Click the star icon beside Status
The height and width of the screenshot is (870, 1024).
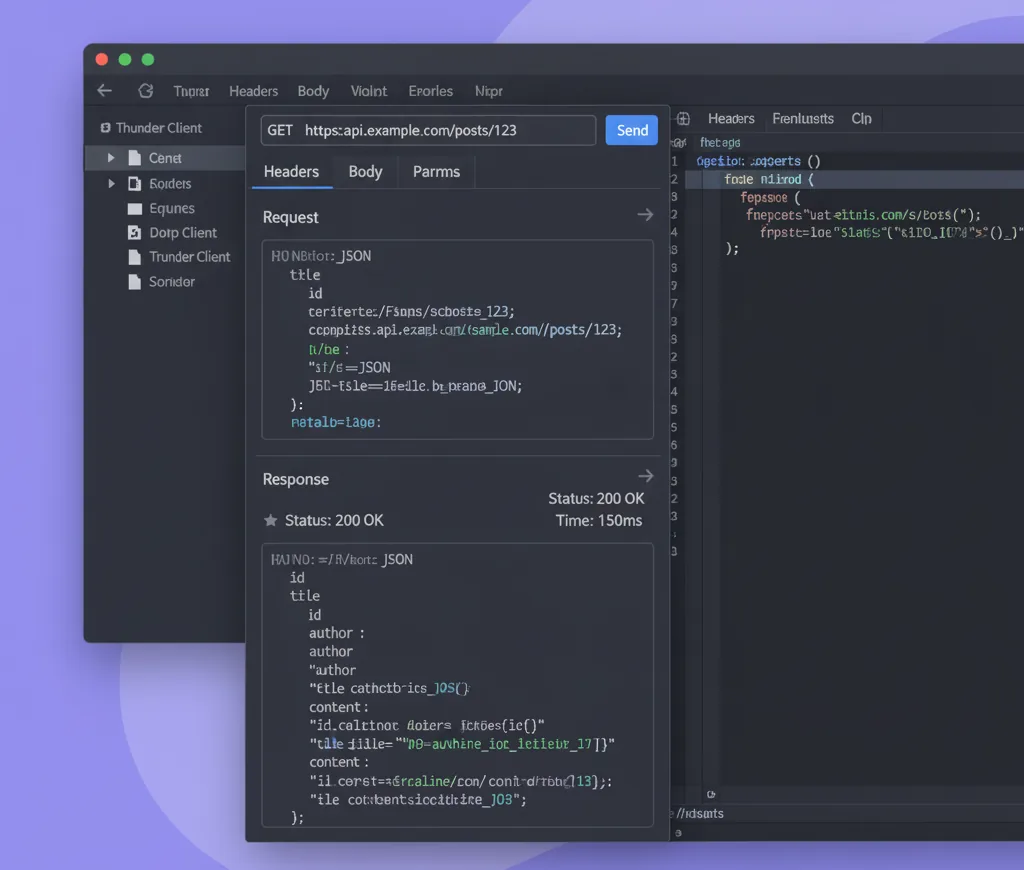[270, 521]
